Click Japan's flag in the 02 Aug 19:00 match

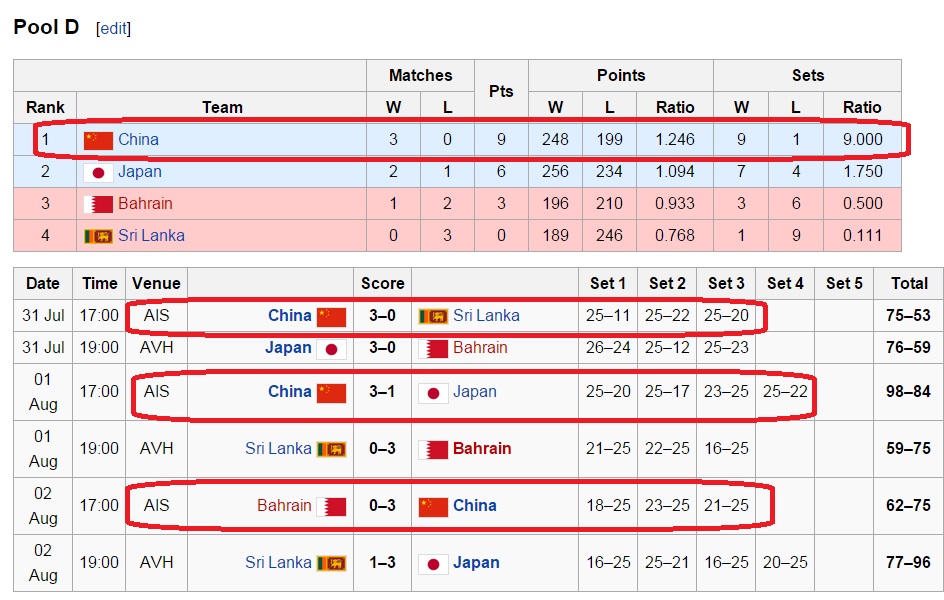(x=433, y=563)
